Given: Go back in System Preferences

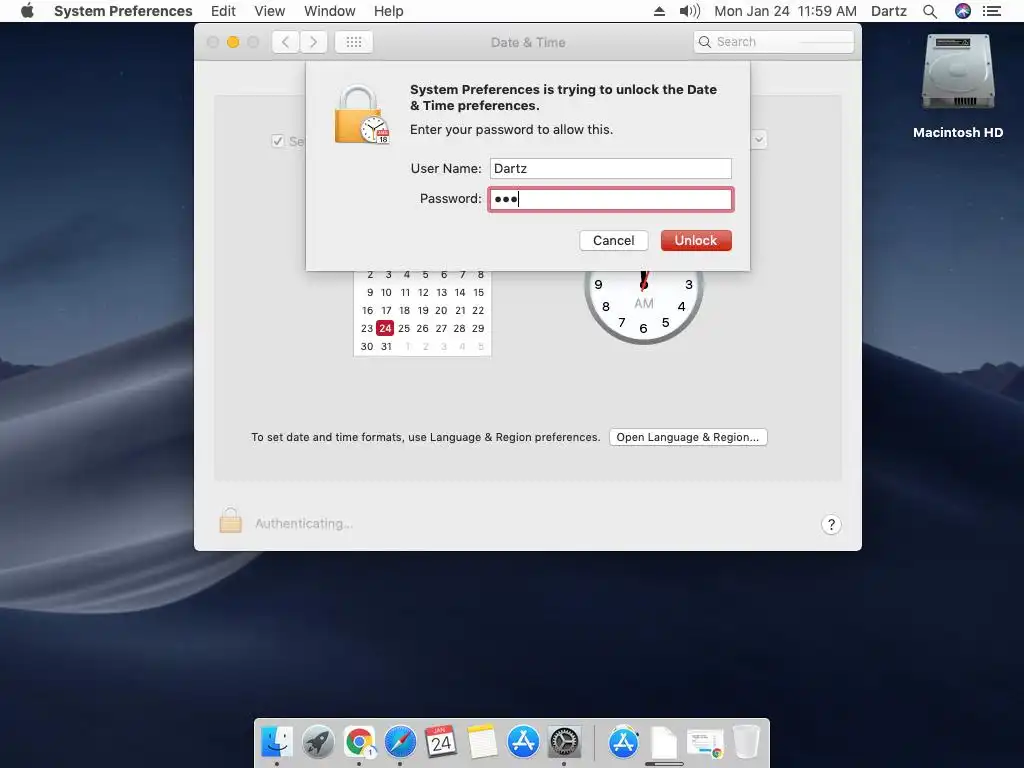Looking at the screenshot, I should [285, 42].
